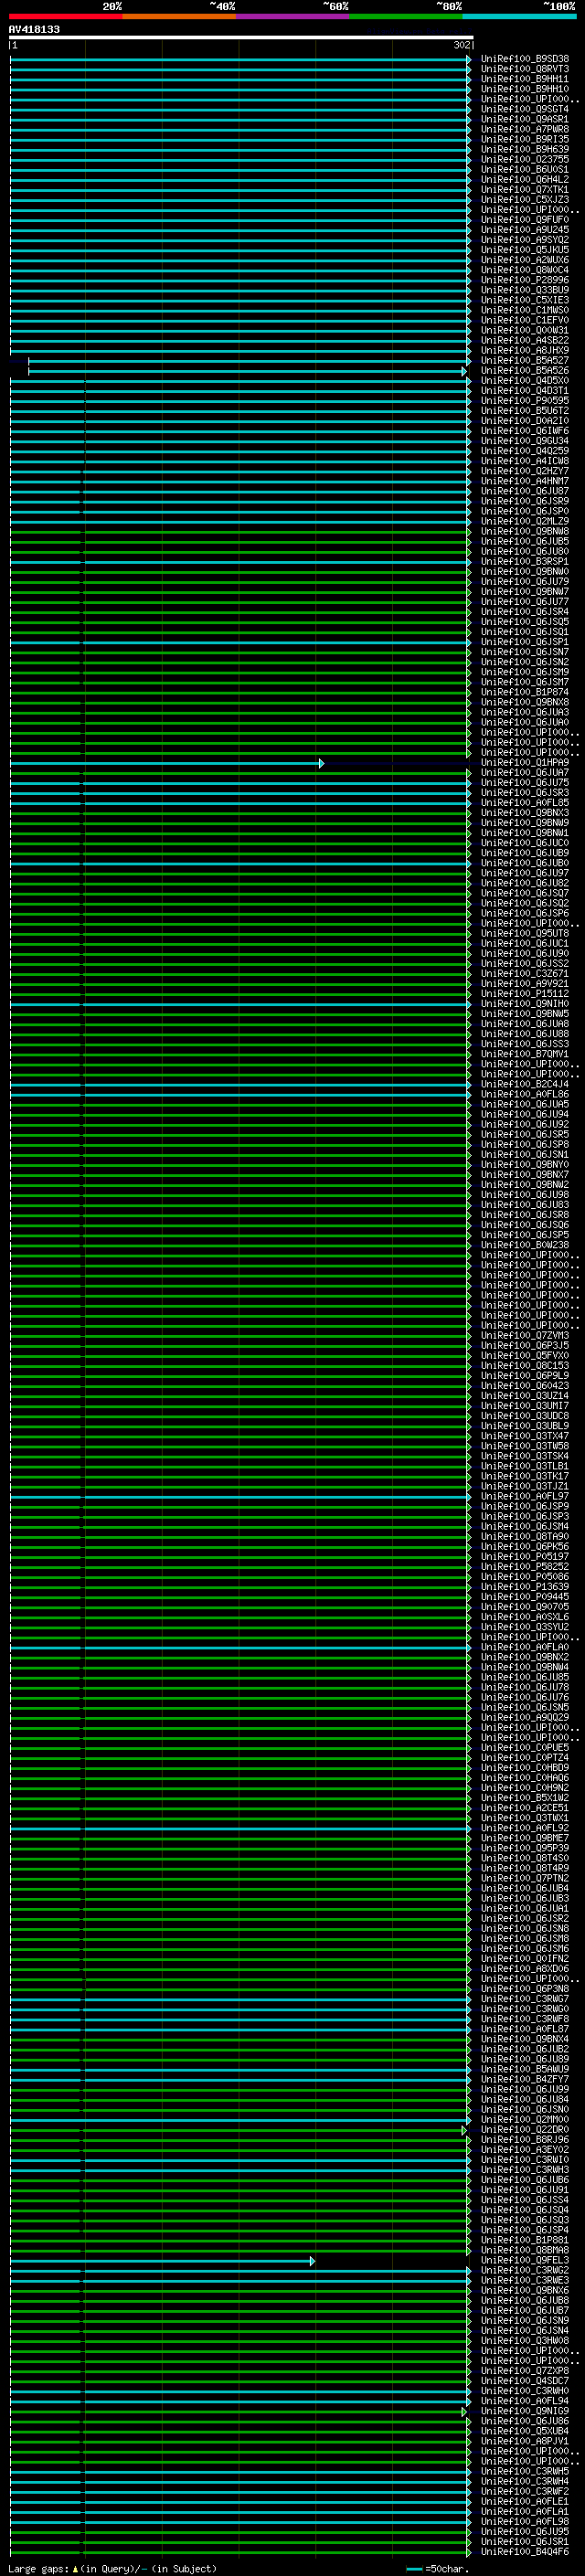The width and height of the screenshot is (585, 2576).
Task: Select label UniRef100_A9V921
Action: pos(524,984)
